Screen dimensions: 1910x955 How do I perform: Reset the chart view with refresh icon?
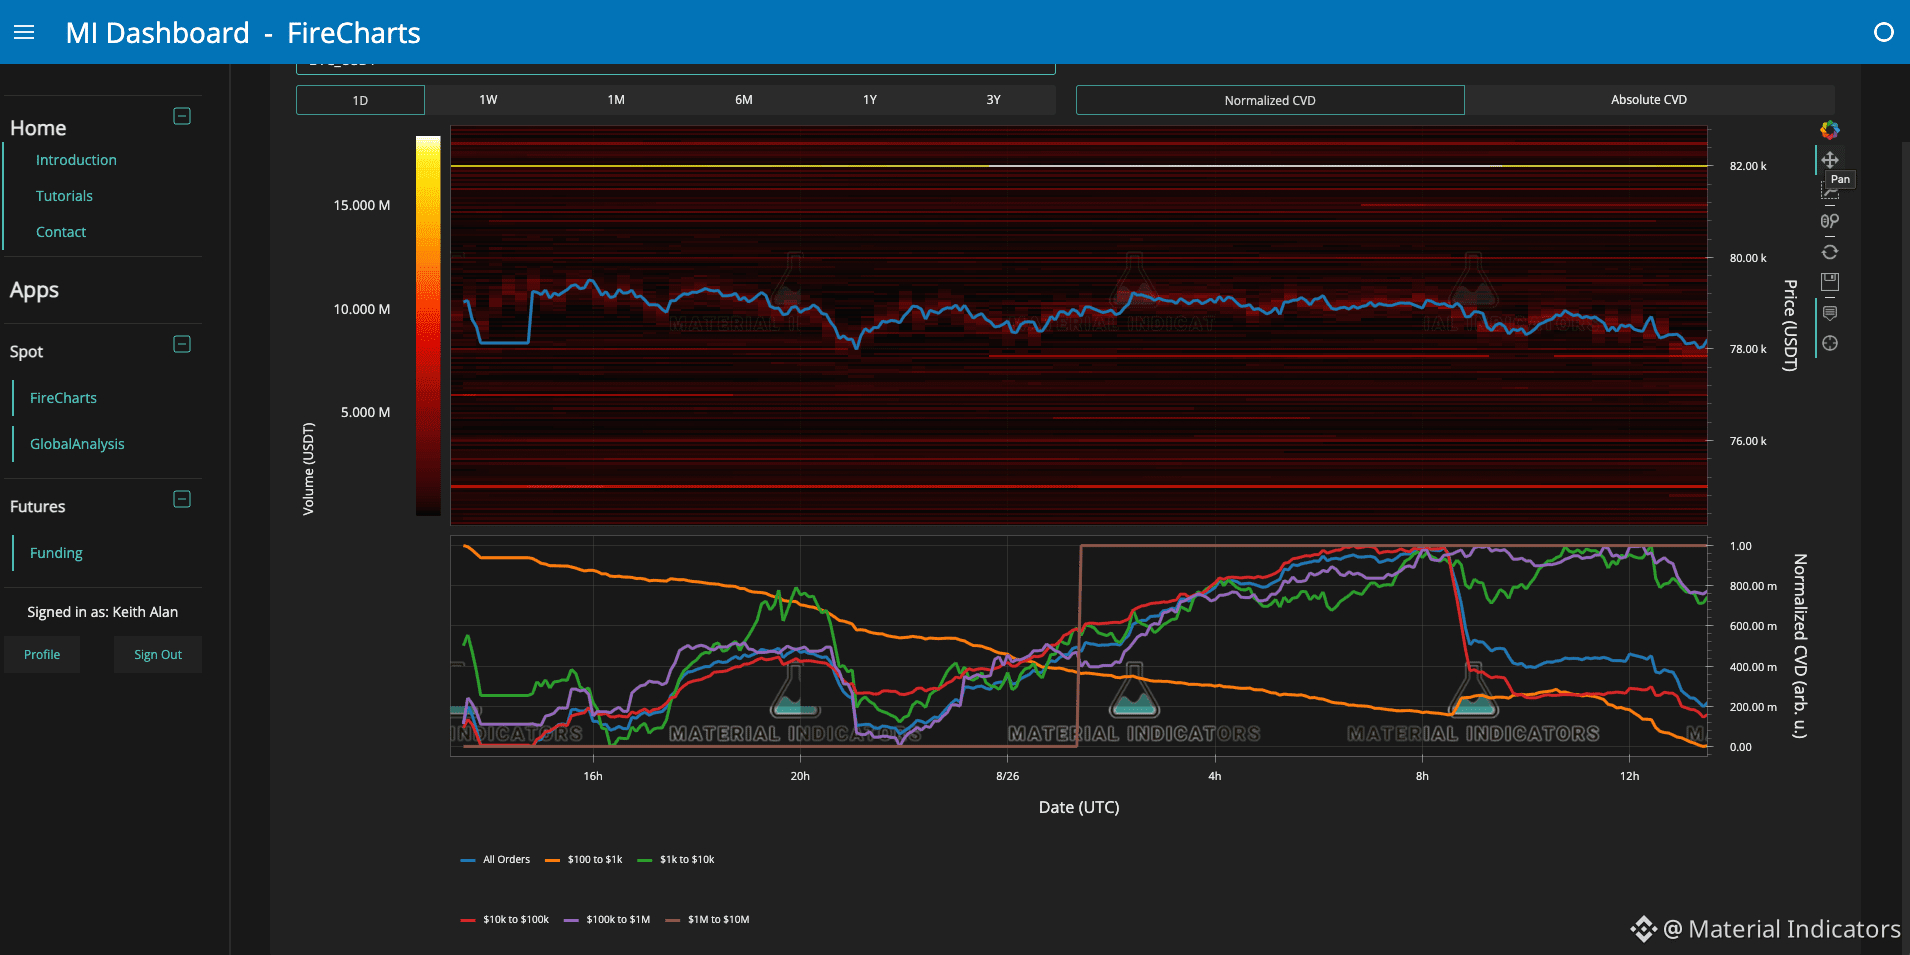click(1830, 252)
